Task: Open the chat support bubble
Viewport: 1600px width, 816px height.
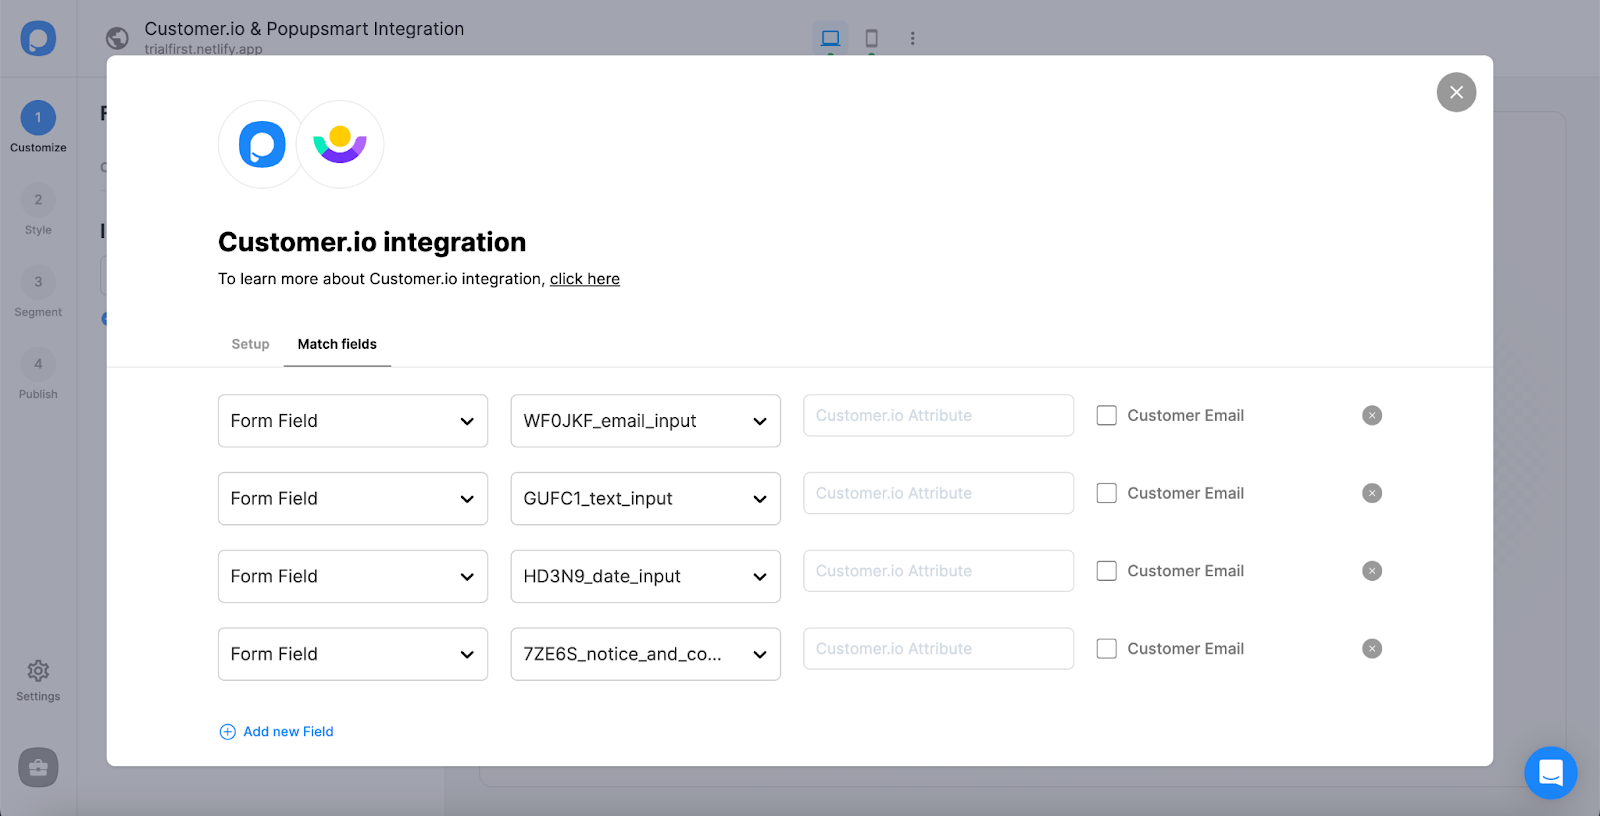Action: (x=1550, y=773)
